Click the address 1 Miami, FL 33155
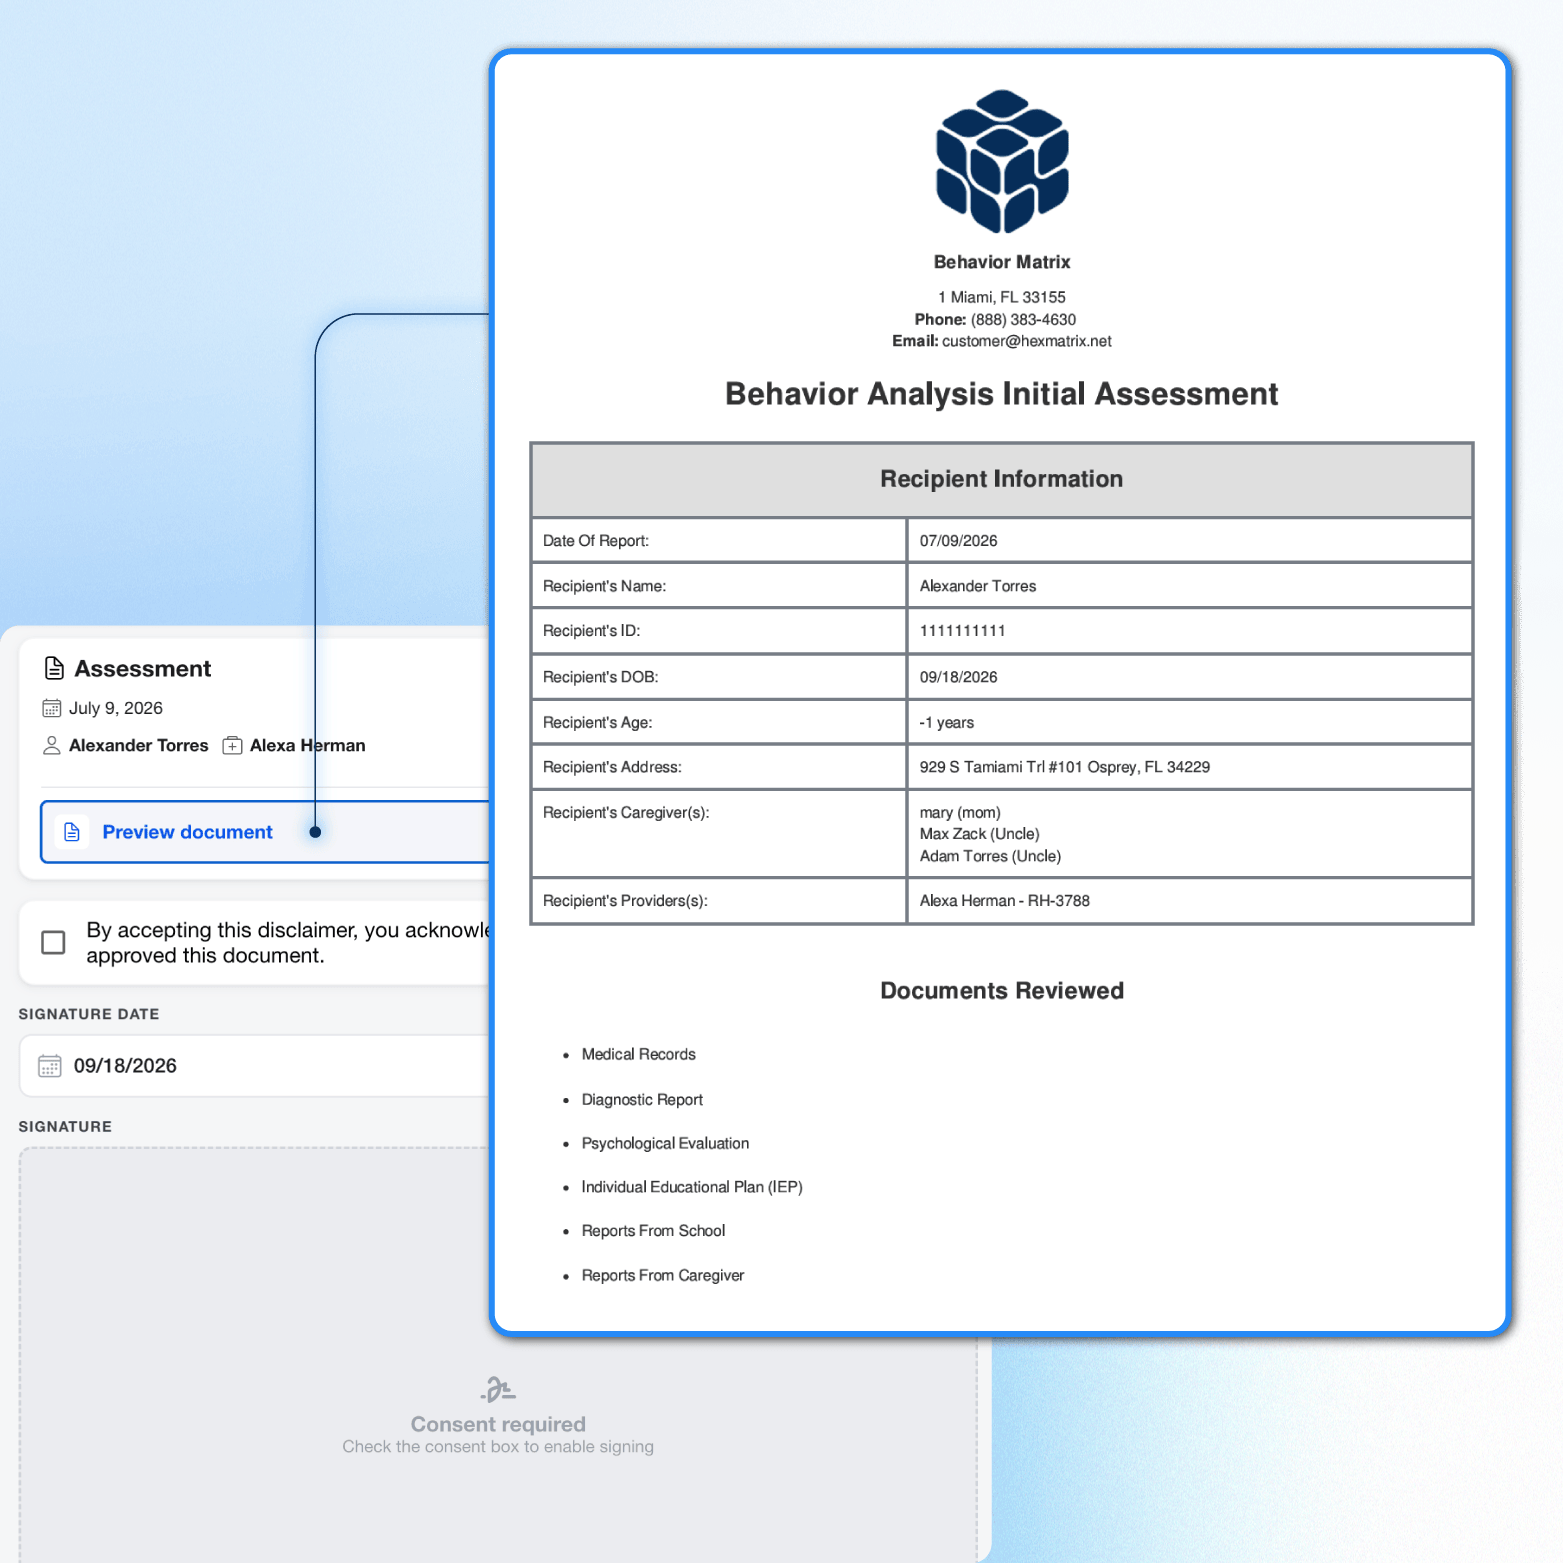1563x1563 pixels. tap(1002, 297)
